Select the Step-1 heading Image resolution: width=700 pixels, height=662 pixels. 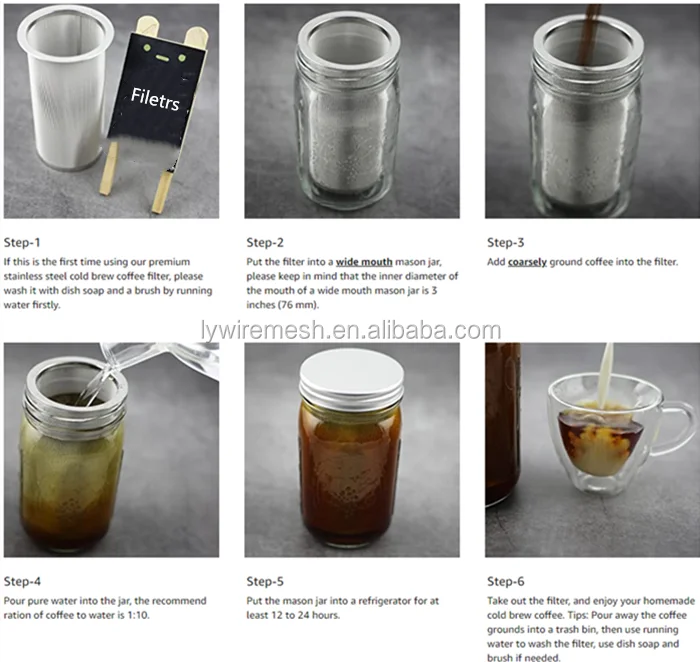pyautogui.click(x=22, y=242)
